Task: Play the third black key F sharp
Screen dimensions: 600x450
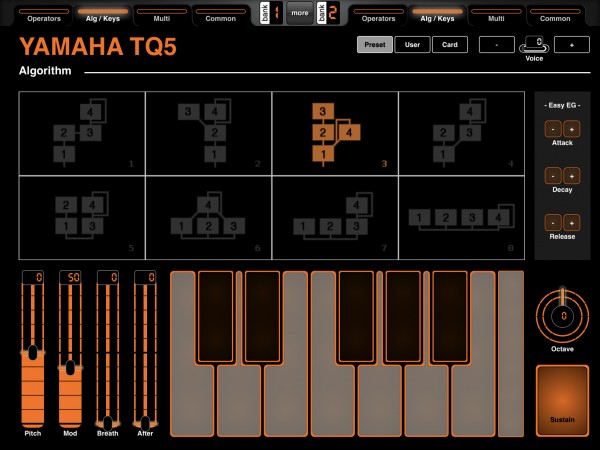Action: [x=356, y=316]
